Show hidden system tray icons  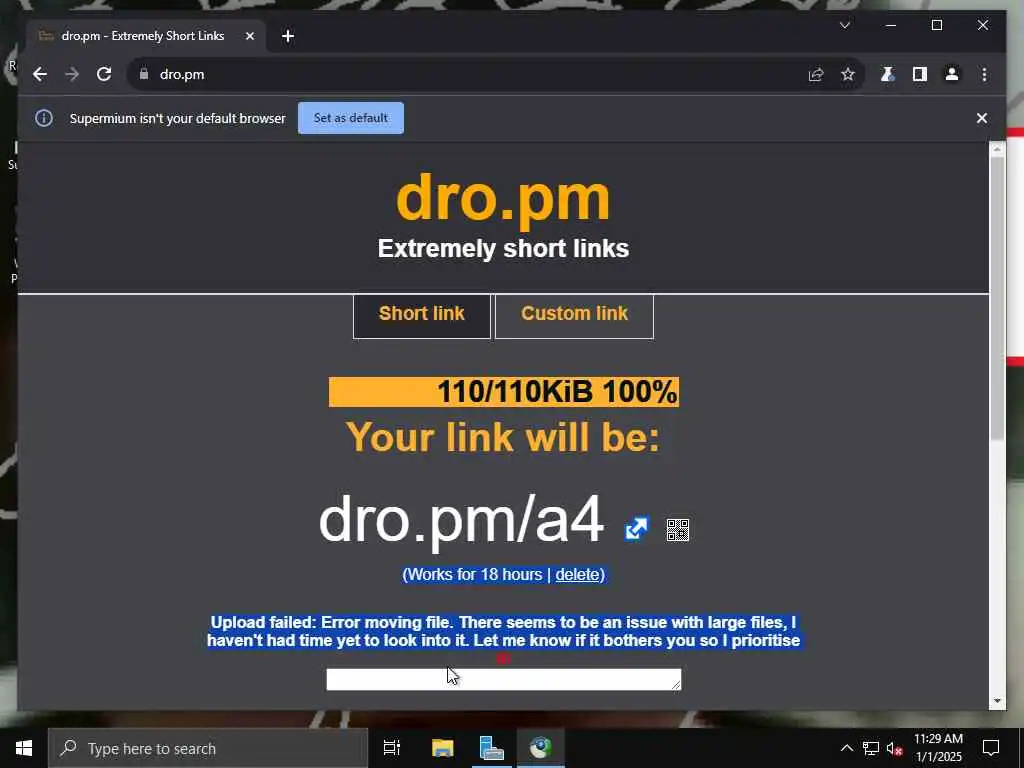[x=846, y=748]
